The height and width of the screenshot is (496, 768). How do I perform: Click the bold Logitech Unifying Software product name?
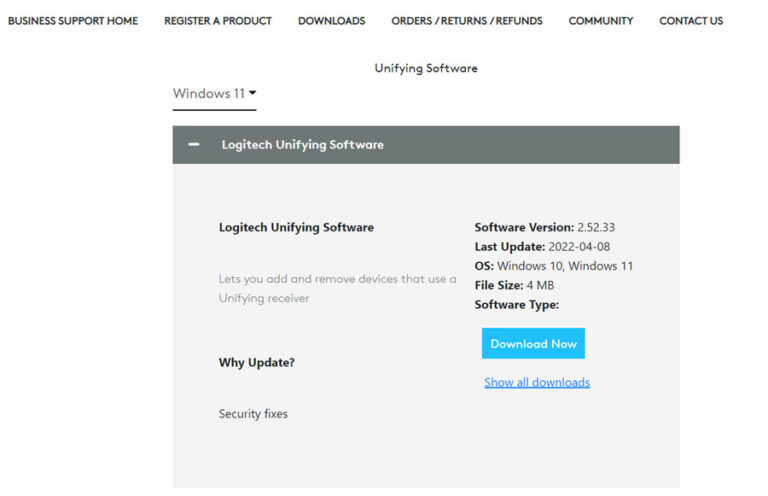(296, 227)
